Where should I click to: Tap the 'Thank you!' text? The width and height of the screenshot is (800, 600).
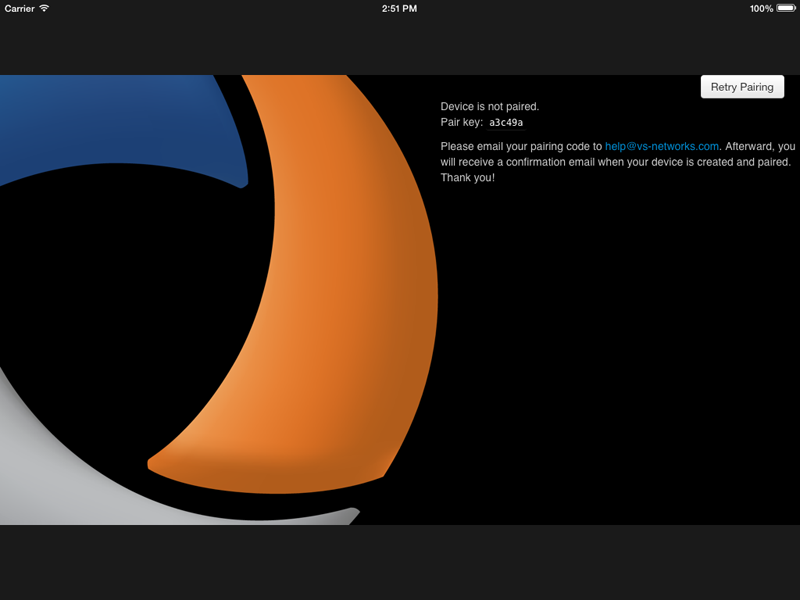467,178
